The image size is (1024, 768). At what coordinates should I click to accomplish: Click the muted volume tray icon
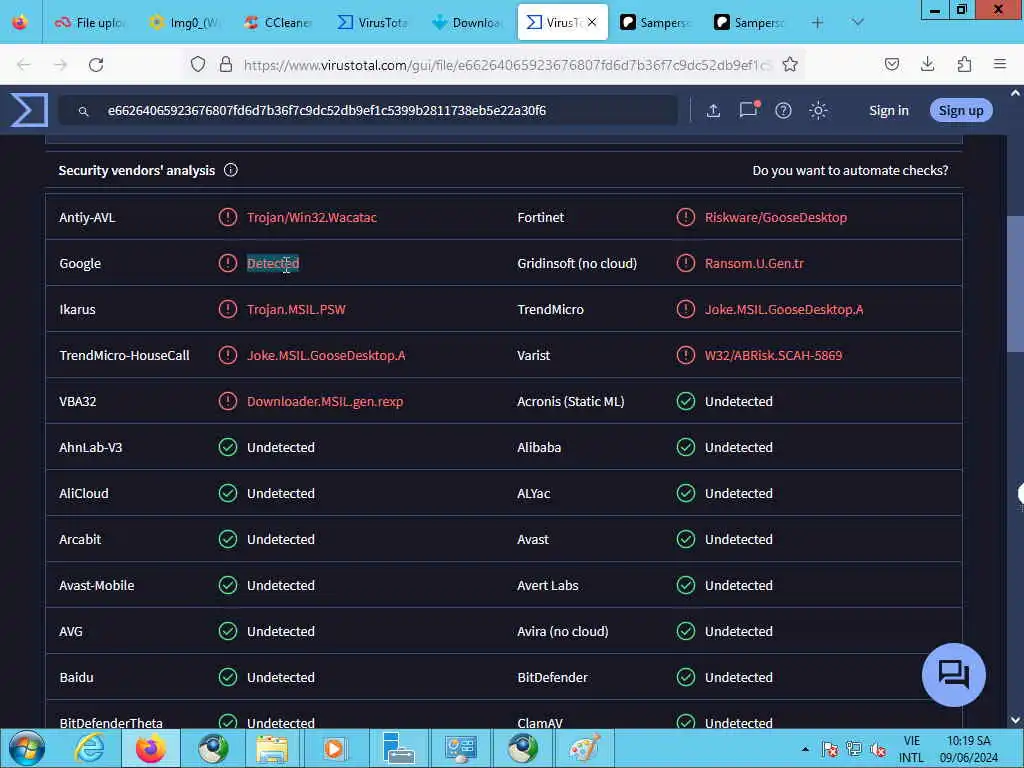click(x=878, y=749)
